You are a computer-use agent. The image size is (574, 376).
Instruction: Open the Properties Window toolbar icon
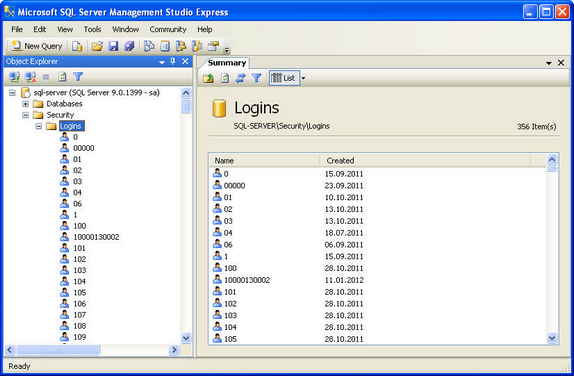point(213,46)
